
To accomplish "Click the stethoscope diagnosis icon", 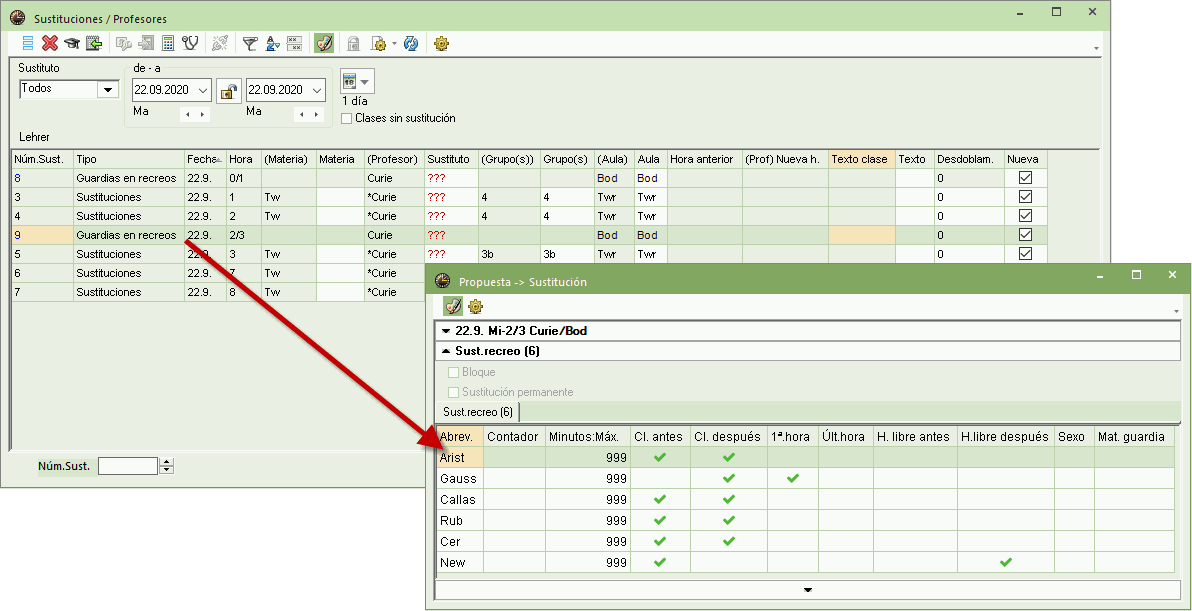I will 190,43.
